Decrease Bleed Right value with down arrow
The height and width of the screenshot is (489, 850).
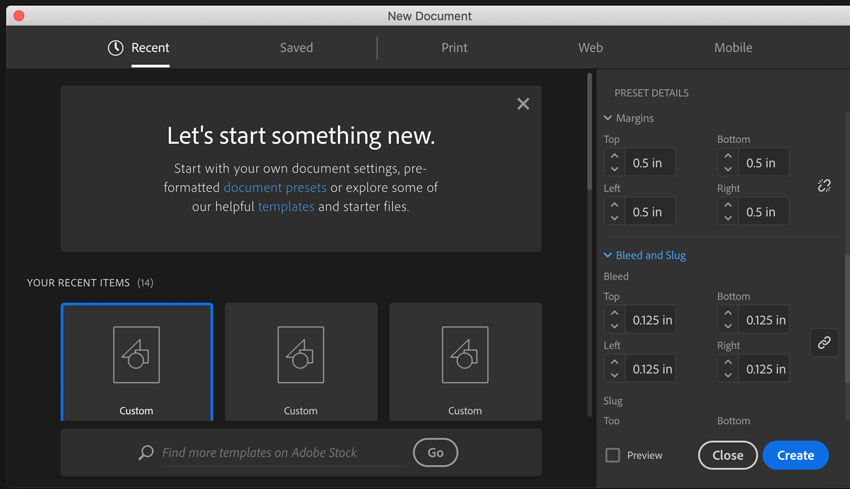pyautogui.click(x=728, y=375)
